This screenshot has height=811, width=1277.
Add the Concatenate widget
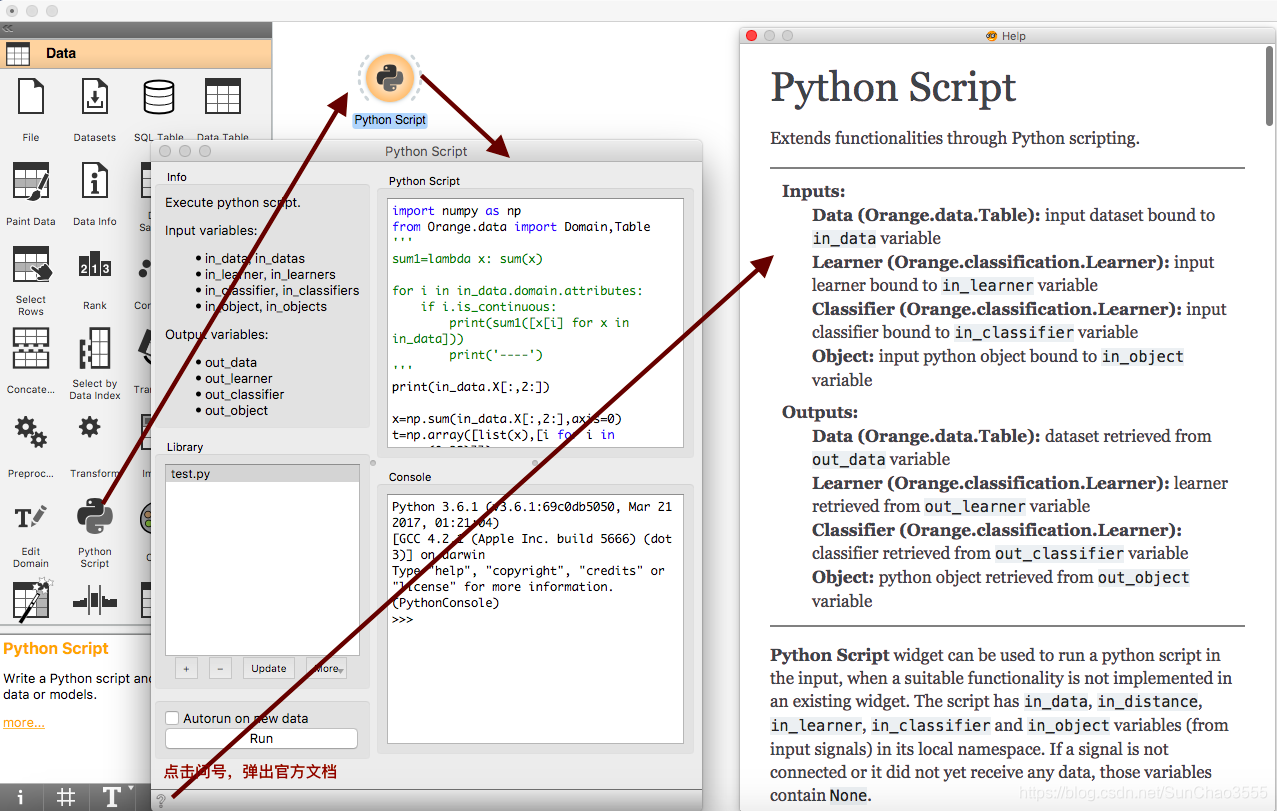(31, 348)
